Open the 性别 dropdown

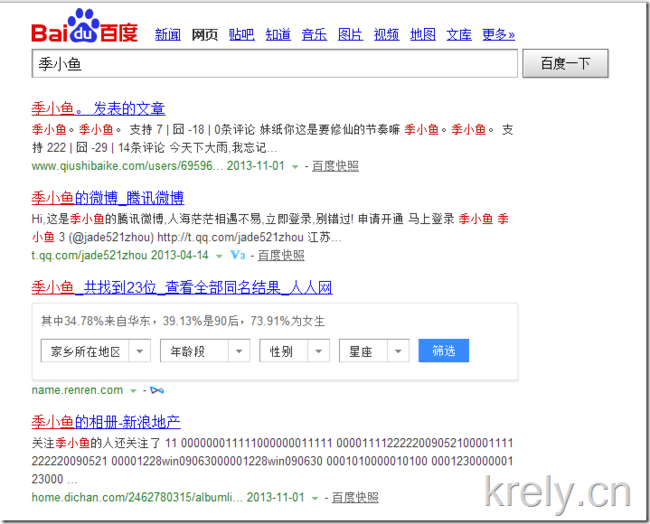294,351
